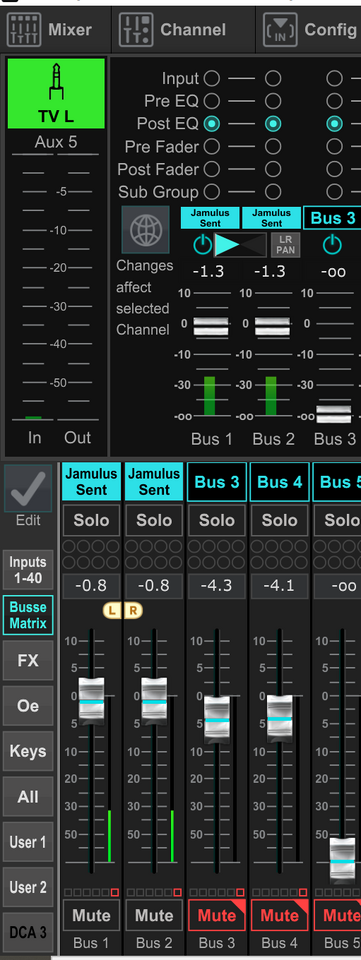Select Post Fader radio for first send
This screenshot has width=361, height=960.
tap(212, 169)
